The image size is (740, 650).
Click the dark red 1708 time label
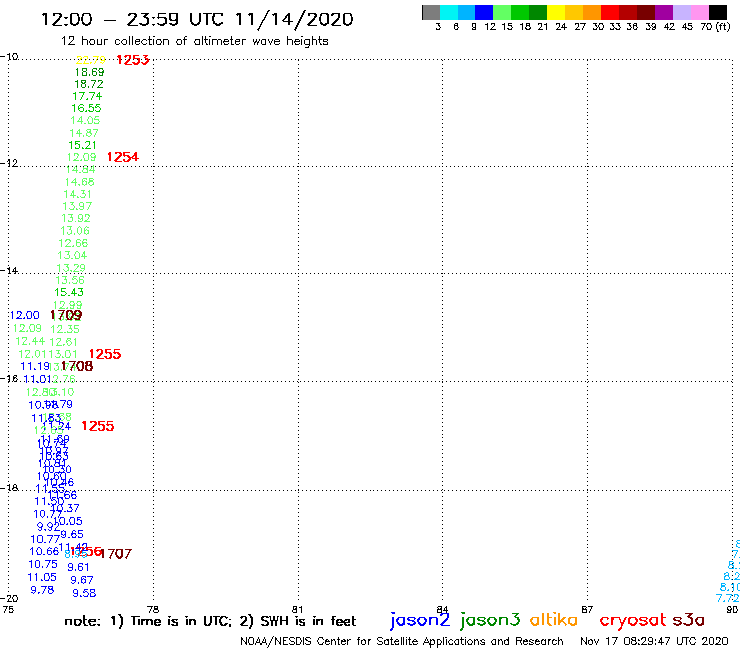point(77,366)
